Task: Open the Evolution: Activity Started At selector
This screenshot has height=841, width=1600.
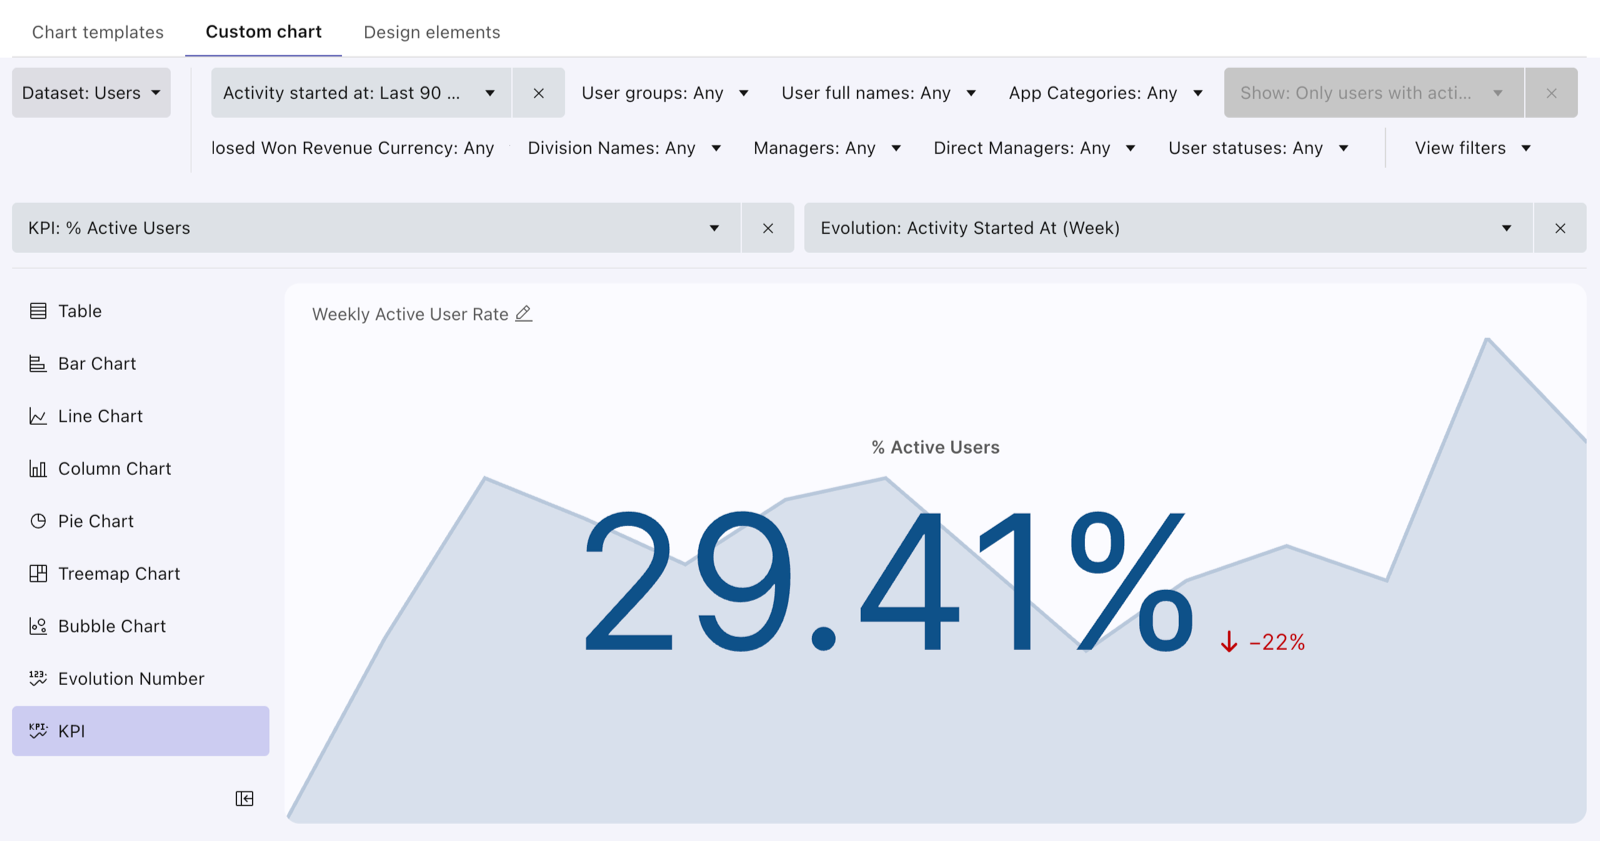Action: pyautogui.click(x=1168, y=228)
